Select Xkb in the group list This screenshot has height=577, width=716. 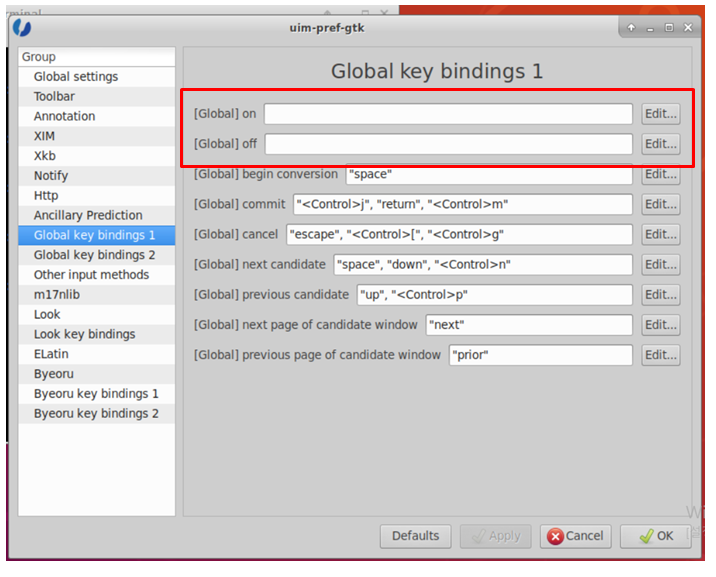[96, 156]
